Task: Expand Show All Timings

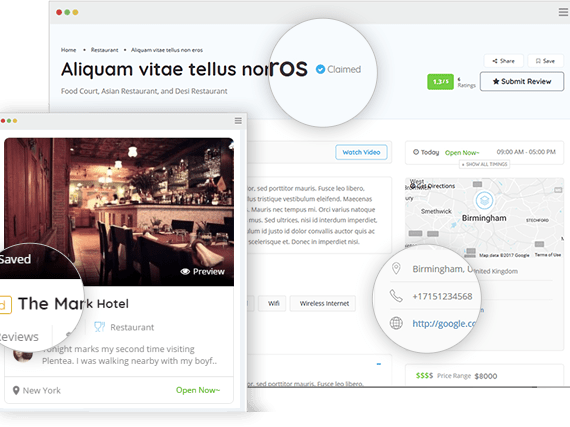Action: (x=484, y=164)
